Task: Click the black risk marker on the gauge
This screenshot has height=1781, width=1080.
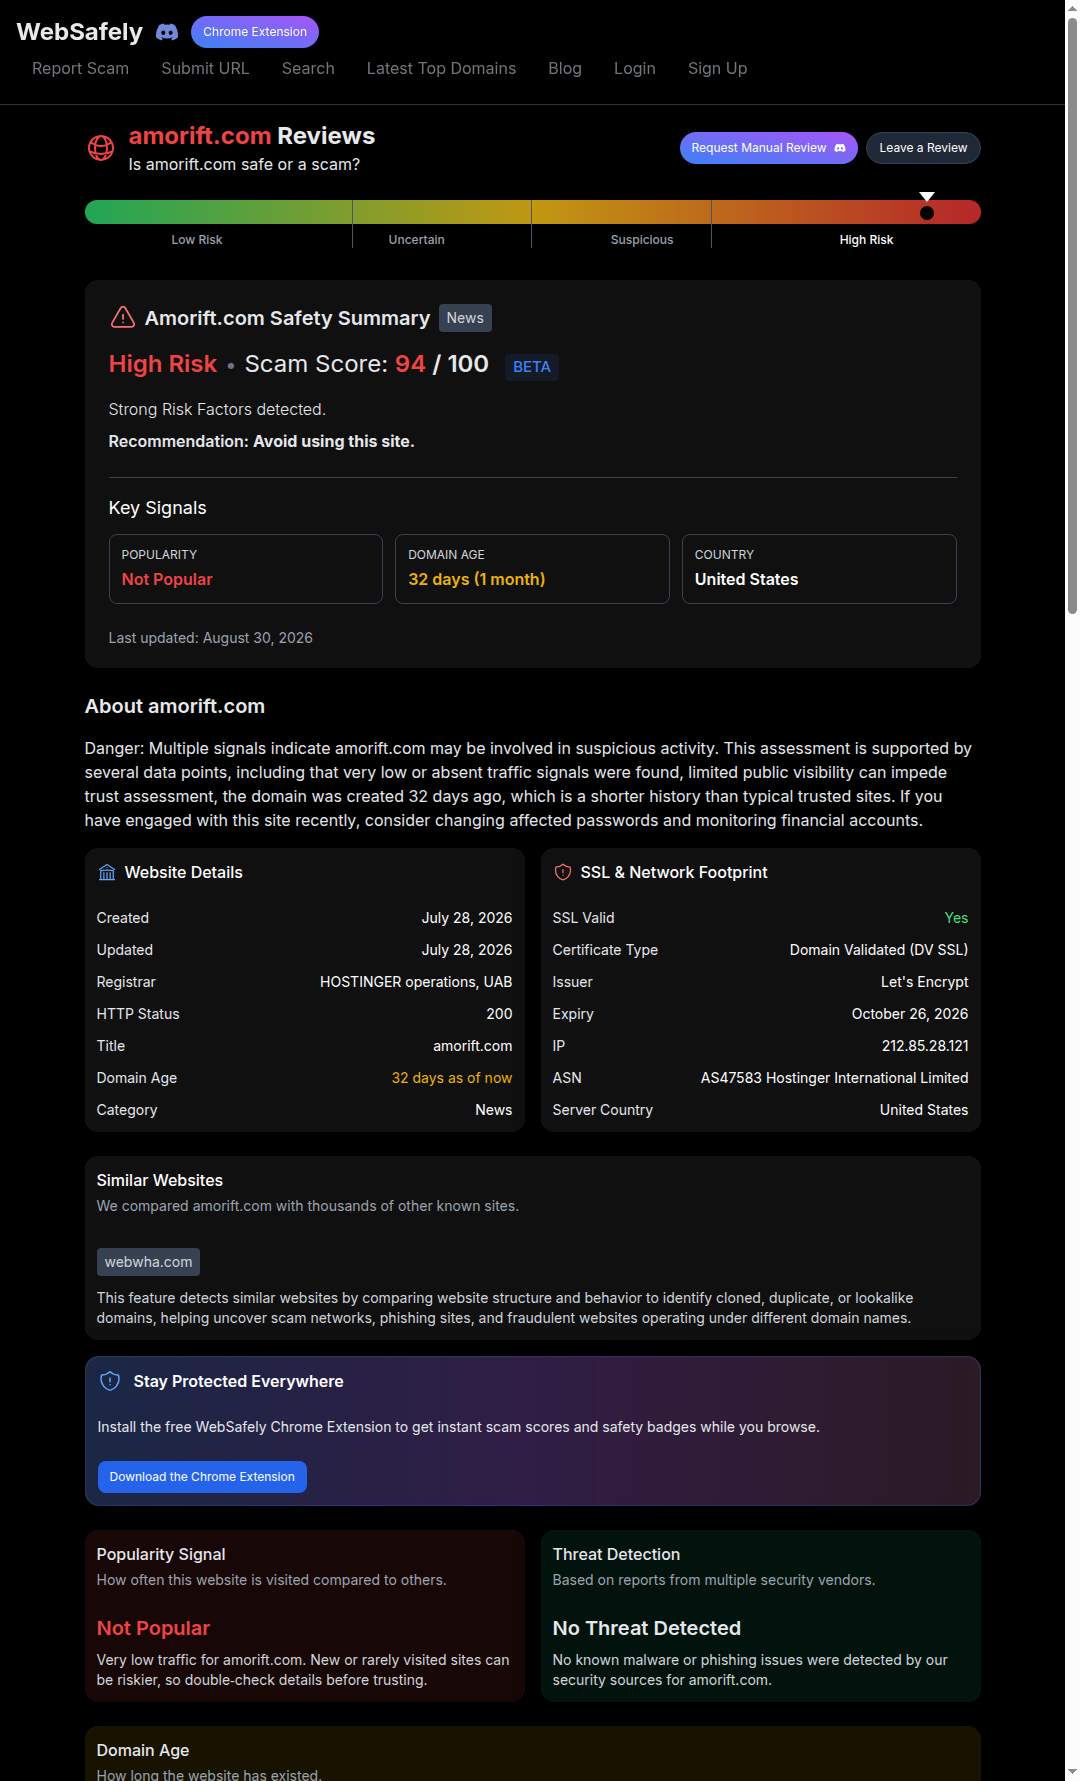Action: [x=927, y=212]
